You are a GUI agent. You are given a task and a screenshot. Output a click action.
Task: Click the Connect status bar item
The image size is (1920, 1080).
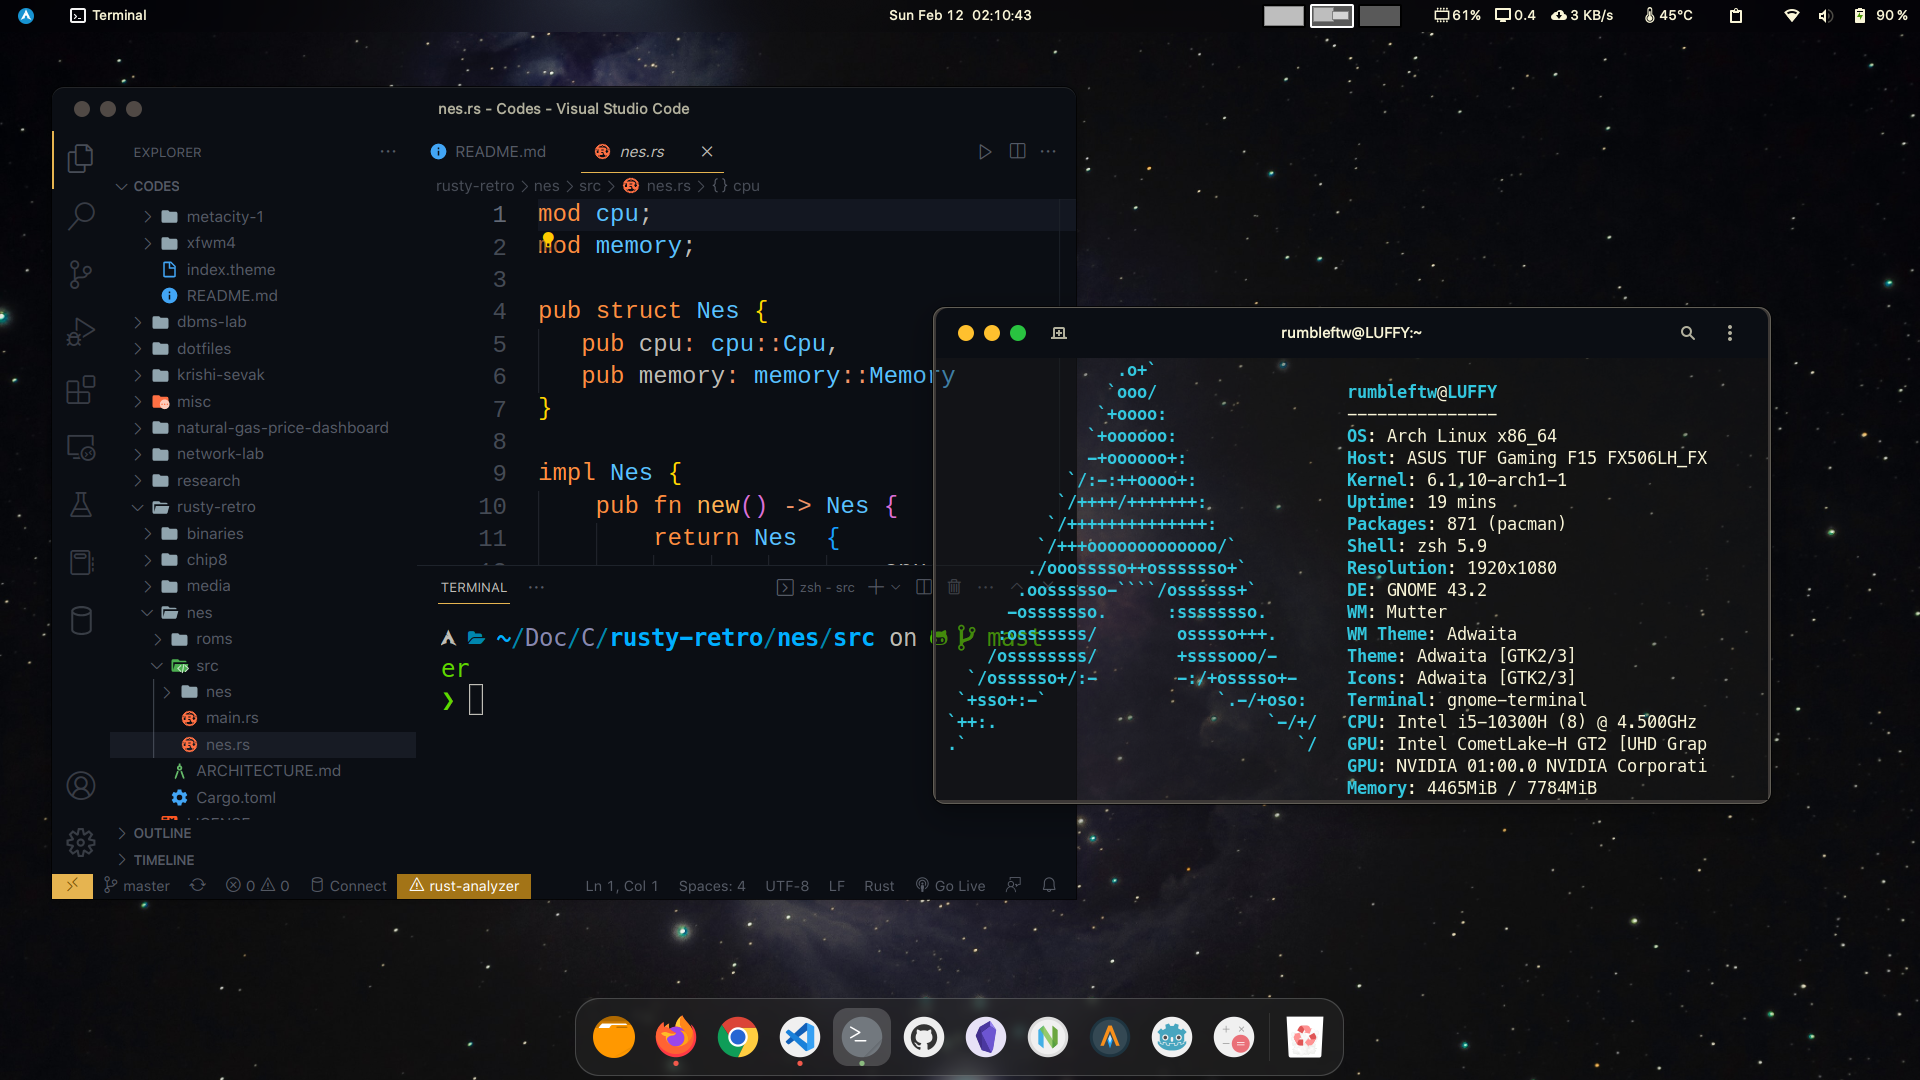coord(348,886)
